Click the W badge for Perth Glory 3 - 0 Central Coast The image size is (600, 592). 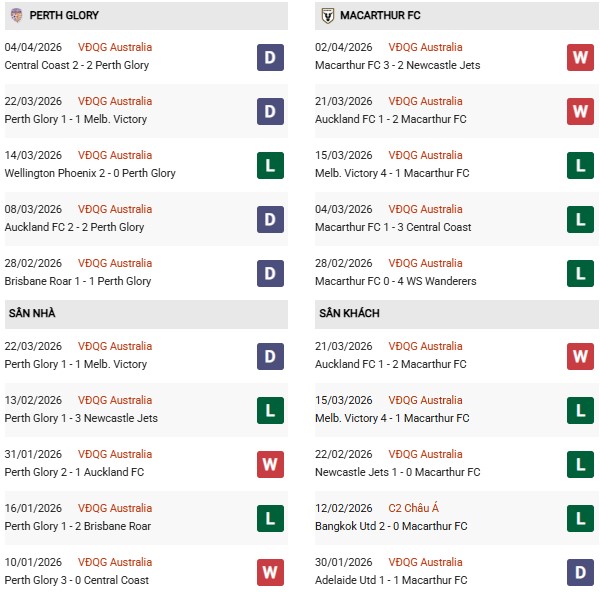click(x=270, y=572)
